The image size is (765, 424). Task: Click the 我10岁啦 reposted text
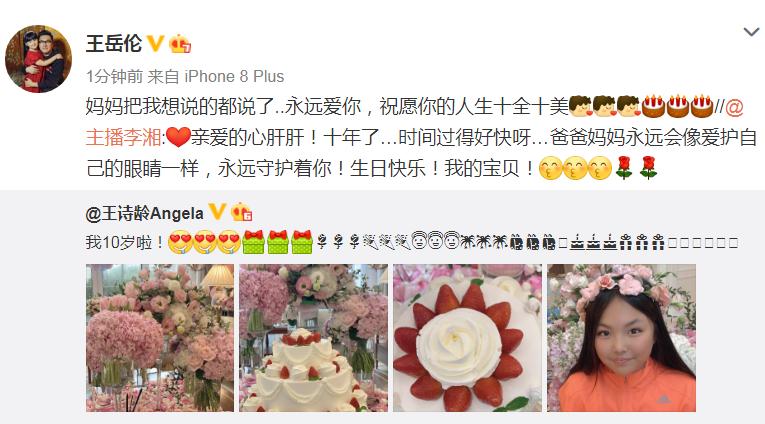click(125, 242)
